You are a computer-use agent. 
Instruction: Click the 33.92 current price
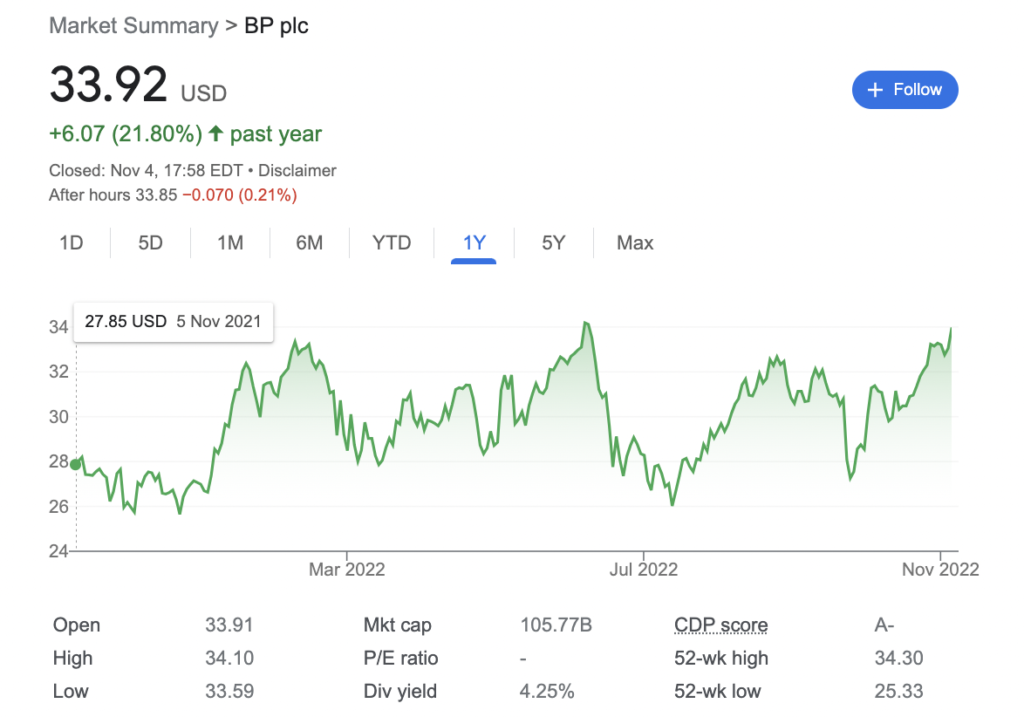108,85
